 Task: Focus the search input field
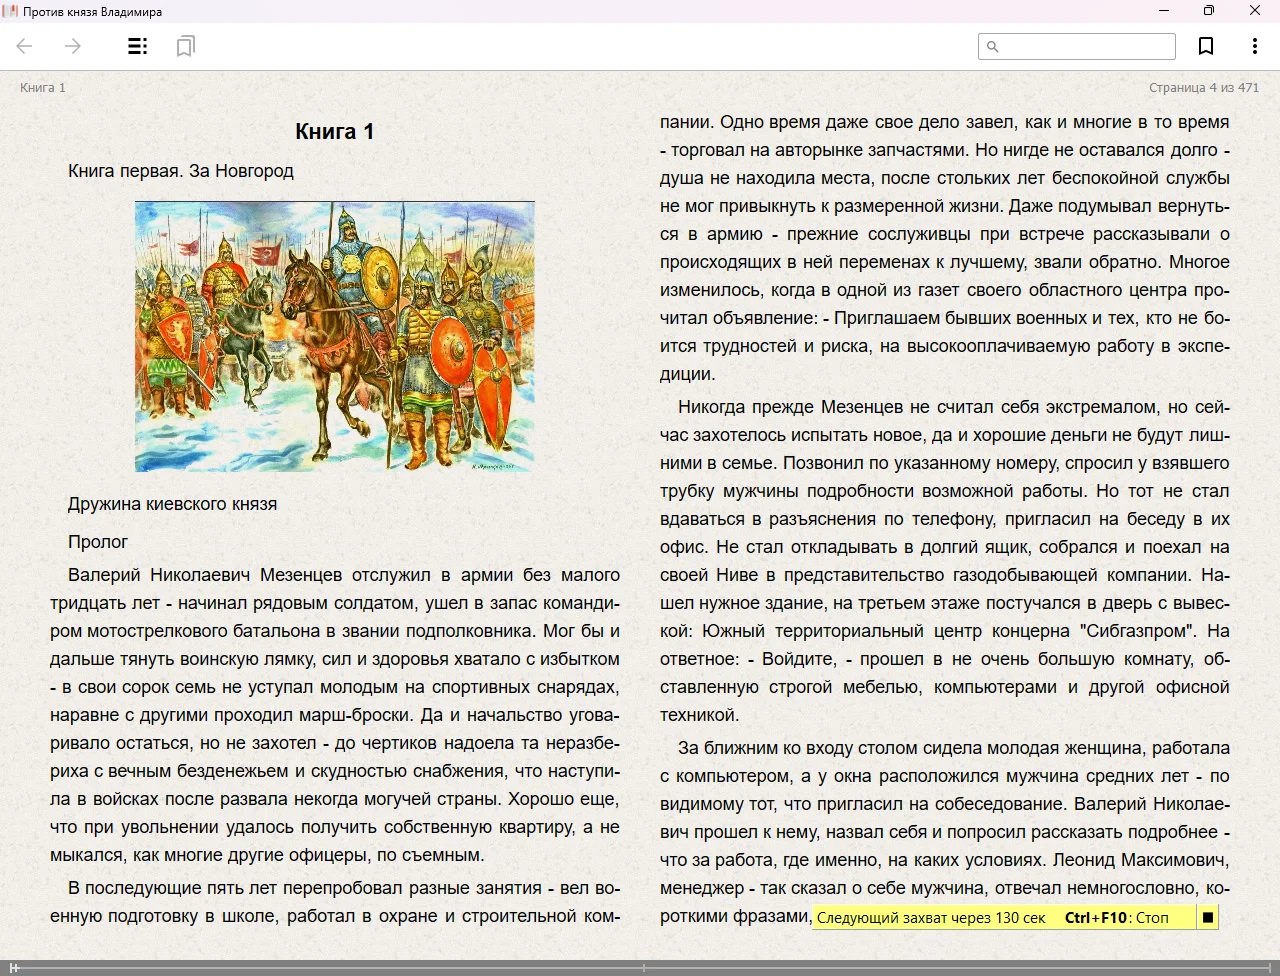tap(1085, 47)
